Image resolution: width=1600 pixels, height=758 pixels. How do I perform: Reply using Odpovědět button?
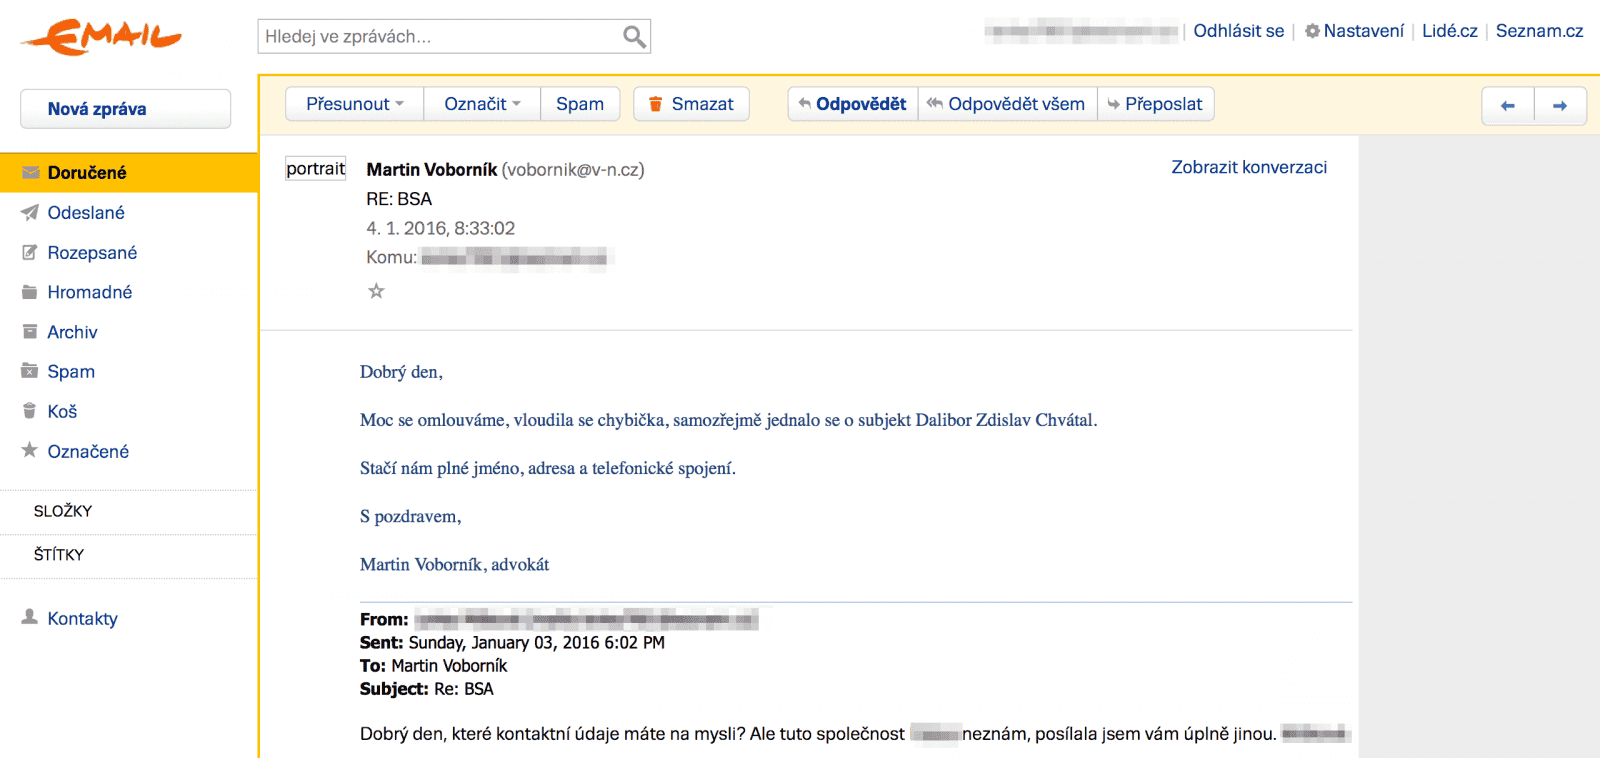tap(853, 104)
